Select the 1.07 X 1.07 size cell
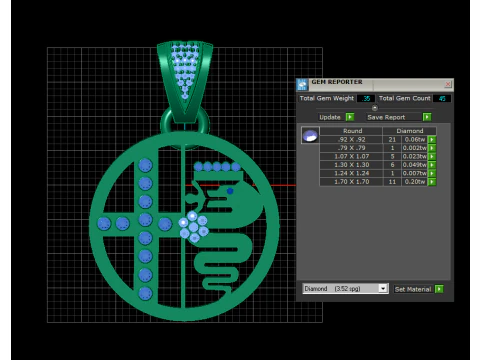 pos(351,156)
